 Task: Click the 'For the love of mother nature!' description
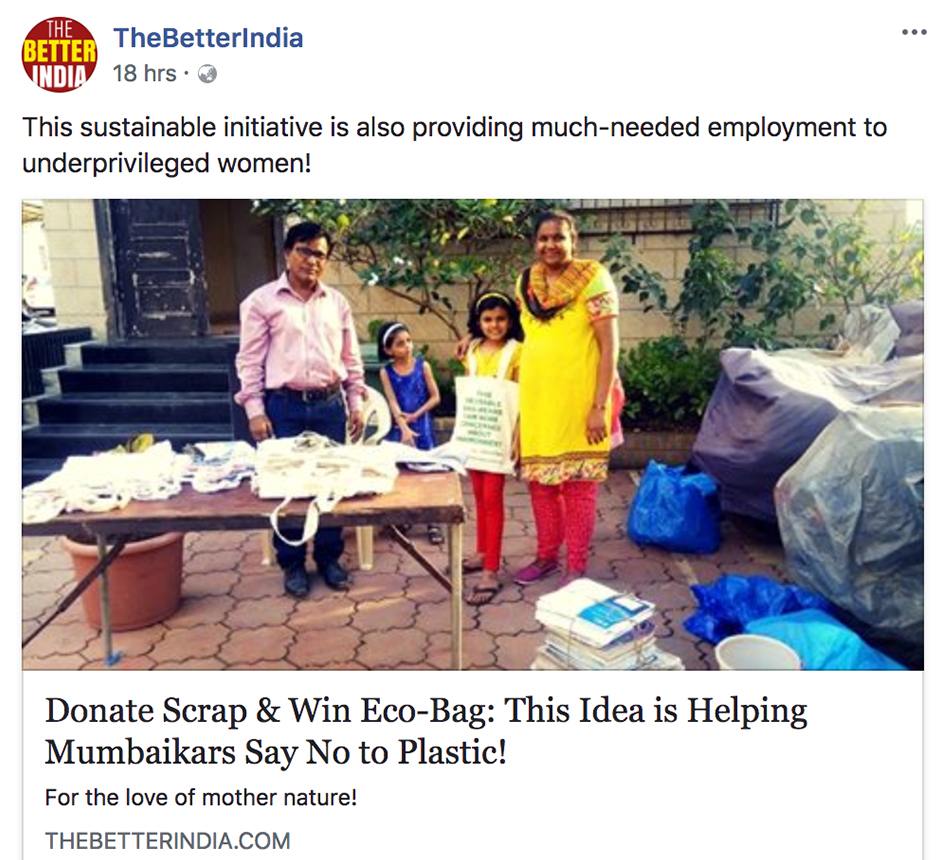pos(201,798)
